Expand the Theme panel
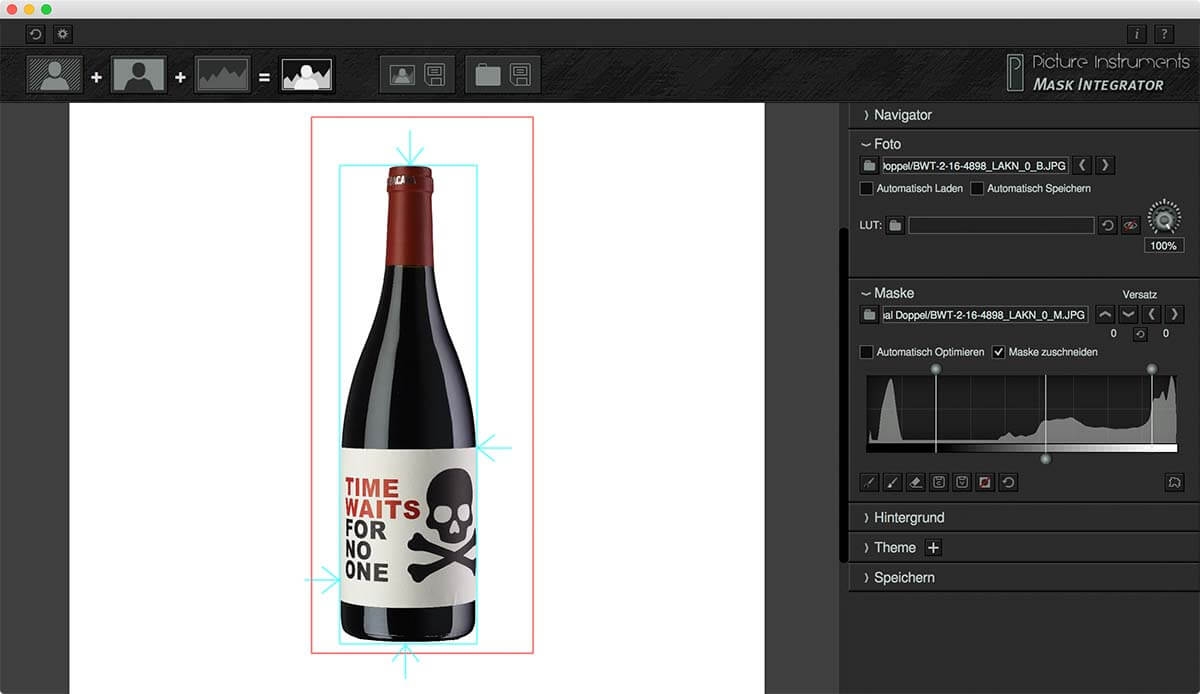1200x694 pixels. (x=889, y=548)
